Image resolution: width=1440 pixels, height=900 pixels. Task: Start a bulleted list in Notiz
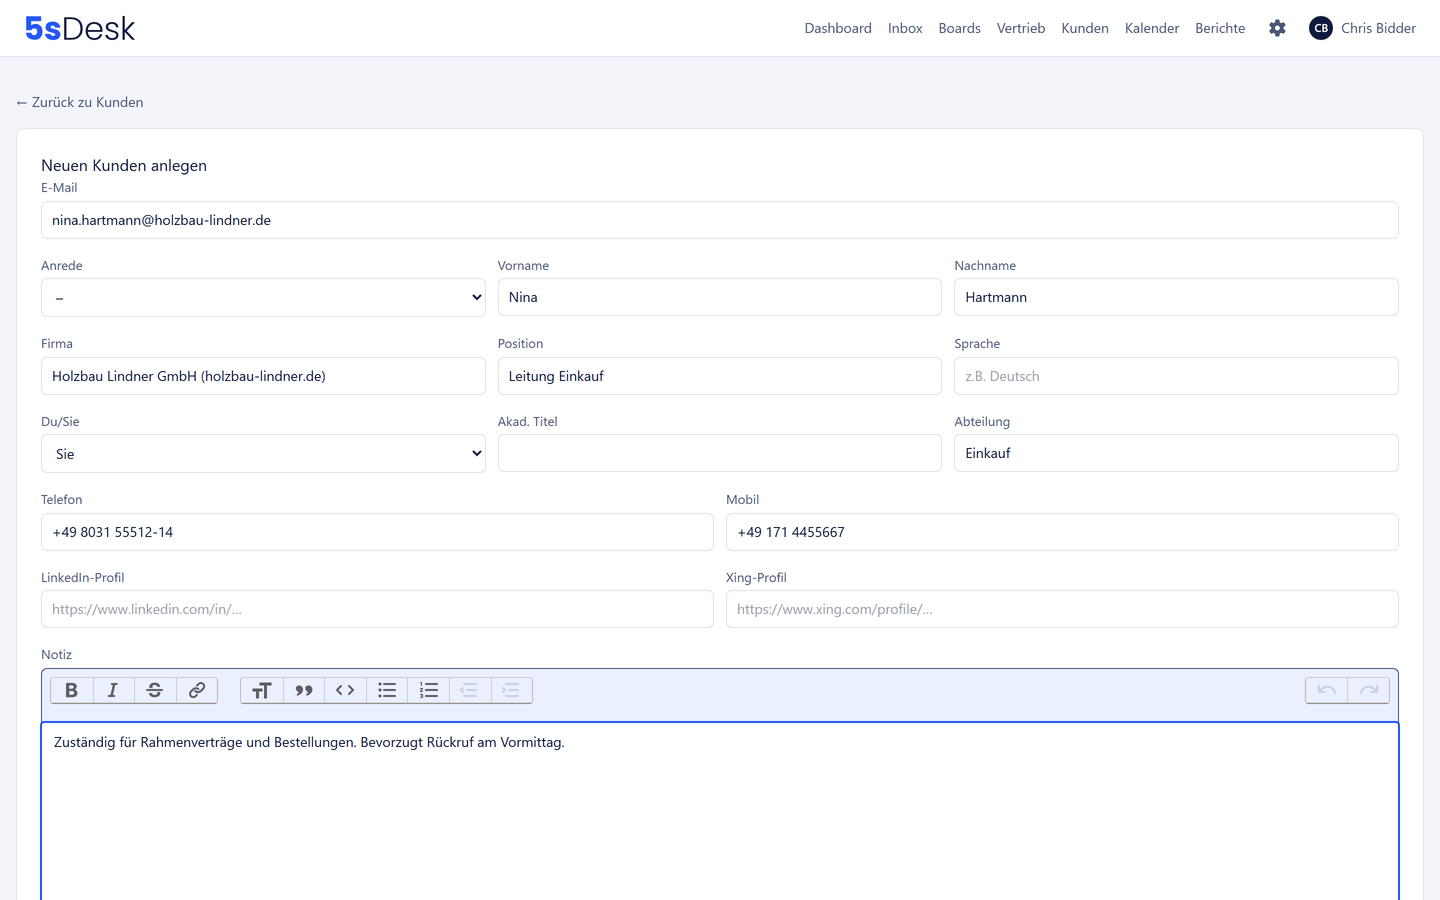(387, 690)
